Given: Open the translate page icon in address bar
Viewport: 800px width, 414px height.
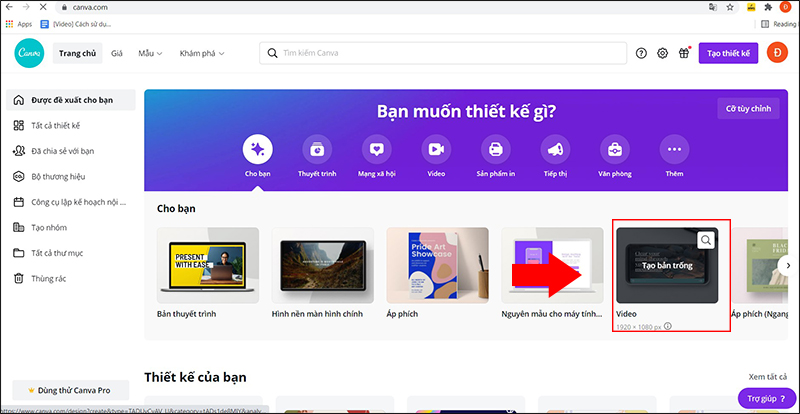Looking at the screenshot, I should 713,8.
